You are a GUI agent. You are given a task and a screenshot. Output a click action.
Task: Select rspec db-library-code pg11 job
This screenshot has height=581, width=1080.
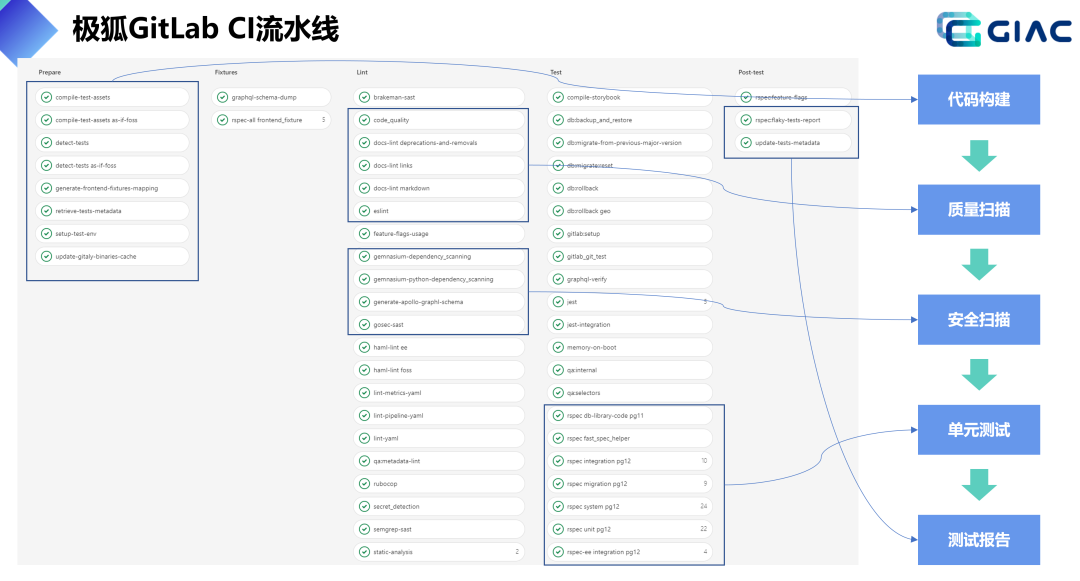tap(630, 415)
